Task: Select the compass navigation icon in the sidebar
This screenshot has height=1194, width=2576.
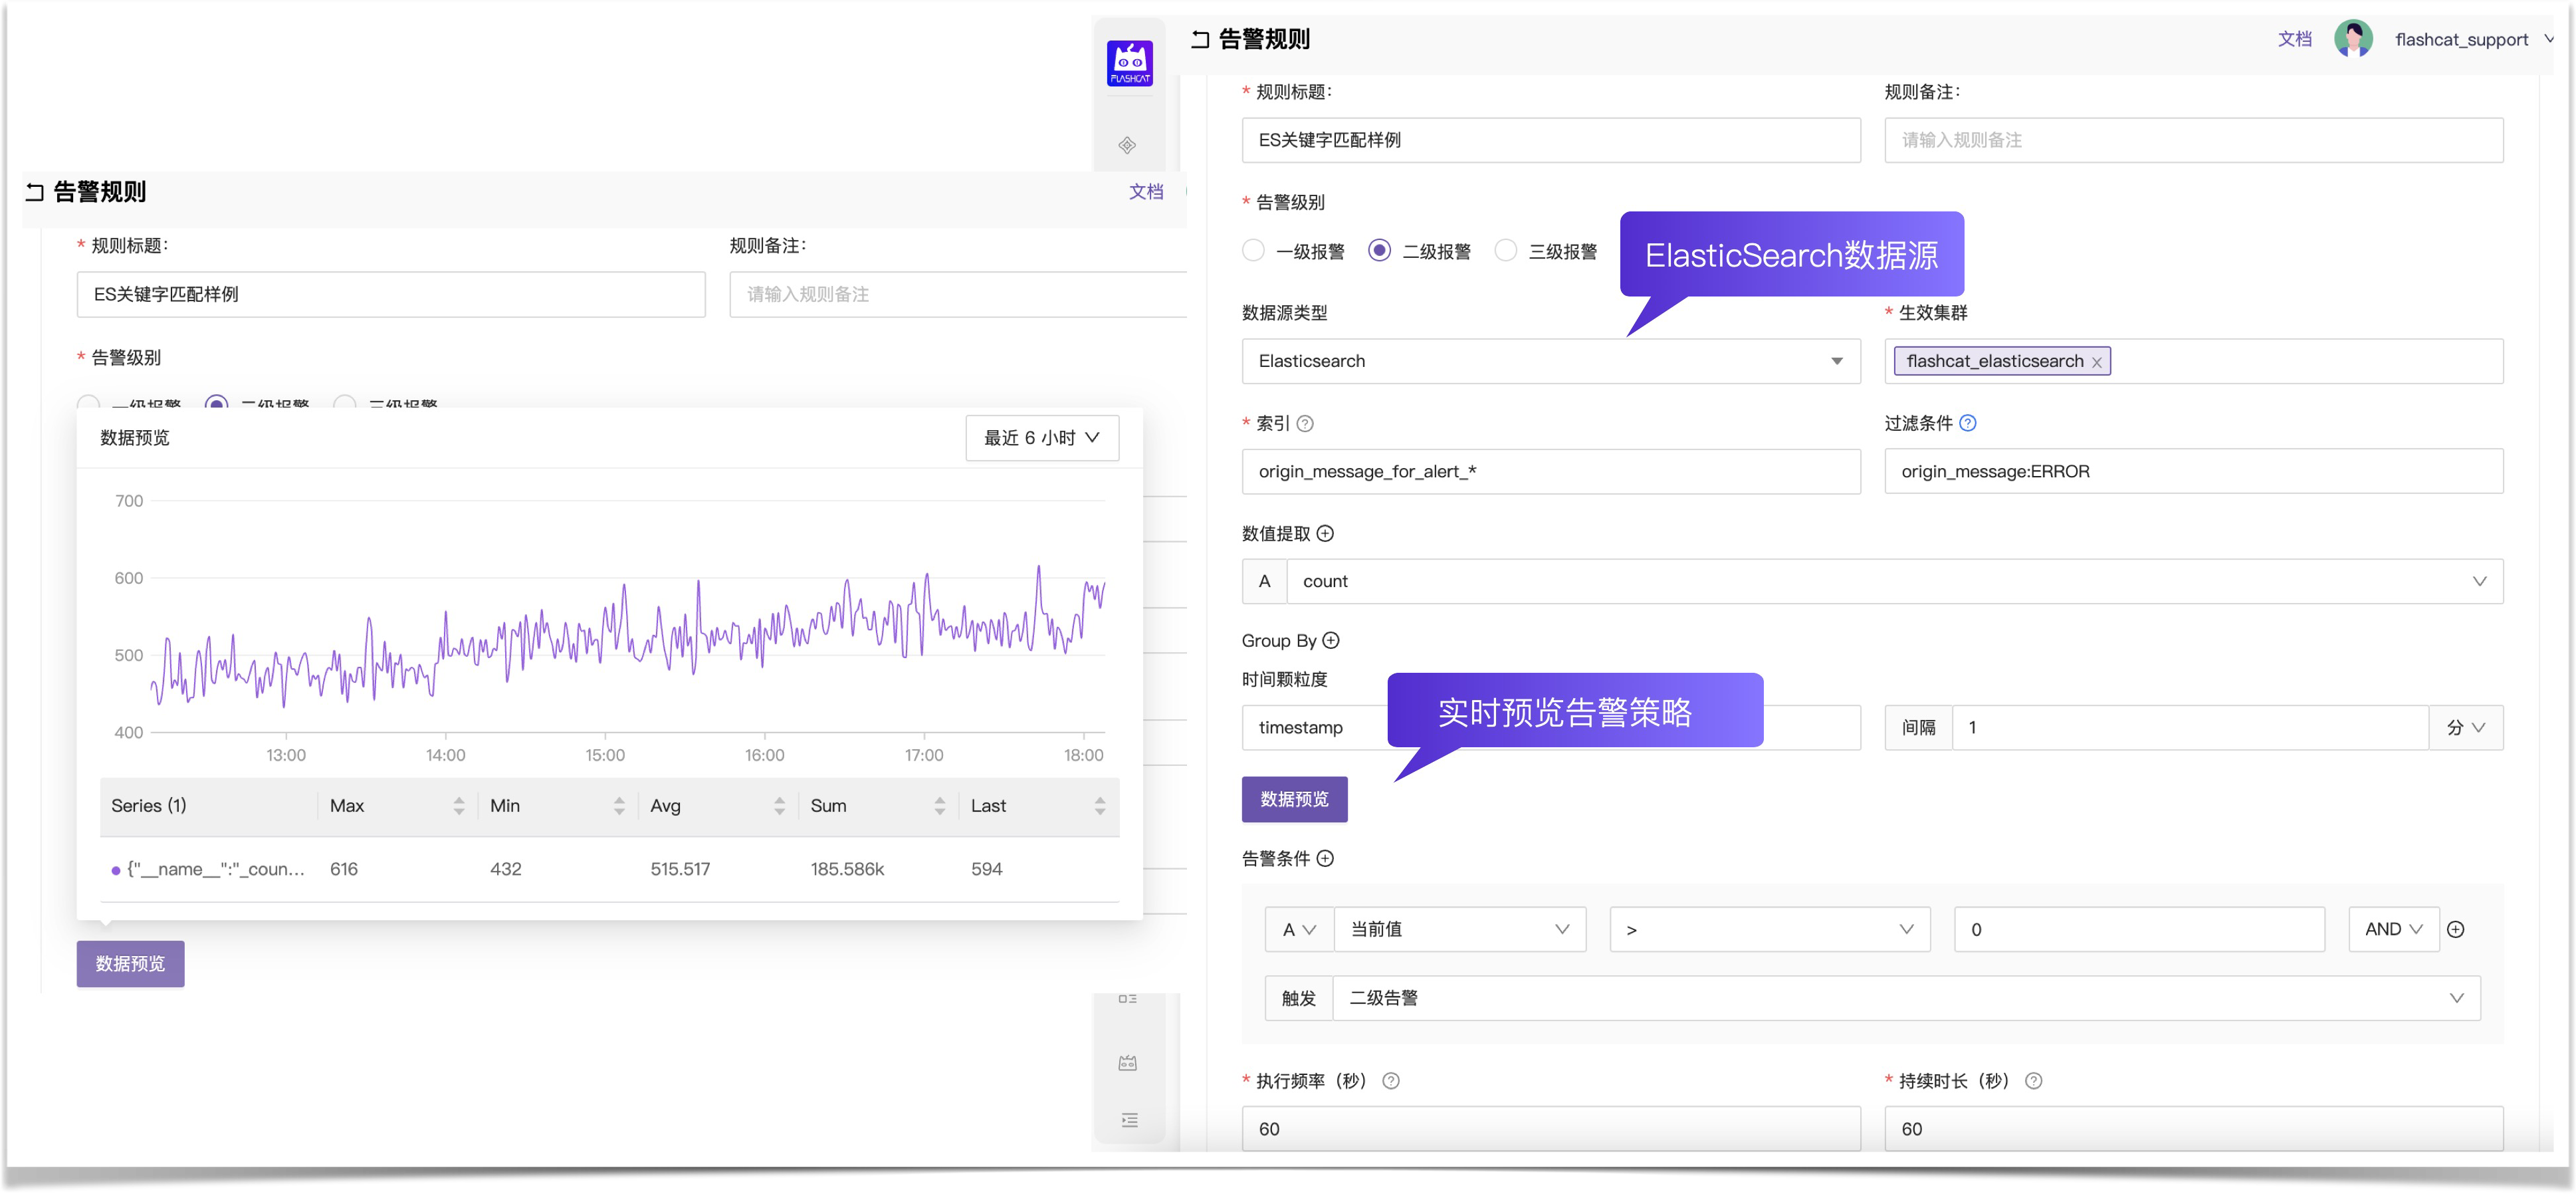Action: point(1128,145)
